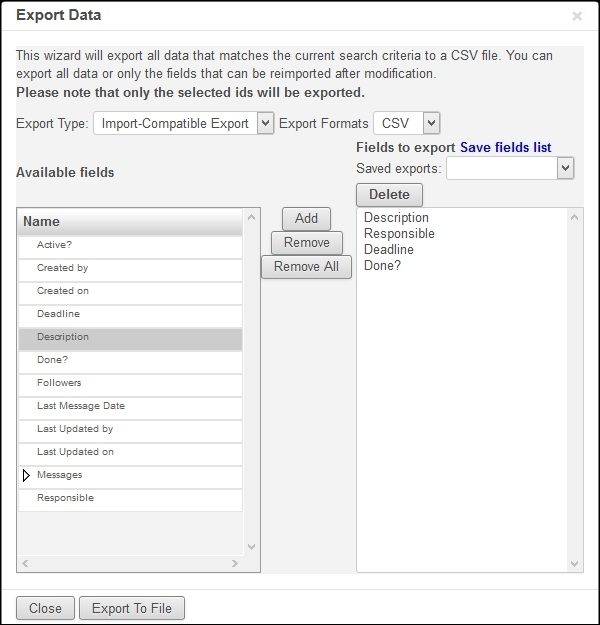The height and width of the screenshot is (625, 600).
Task: Click available fields scroll right arrow
Action: tap(235, 563)
